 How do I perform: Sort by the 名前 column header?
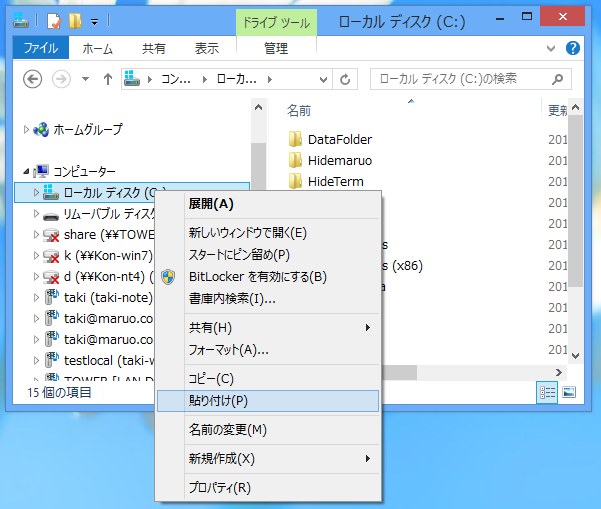click(x=299, y=111)
